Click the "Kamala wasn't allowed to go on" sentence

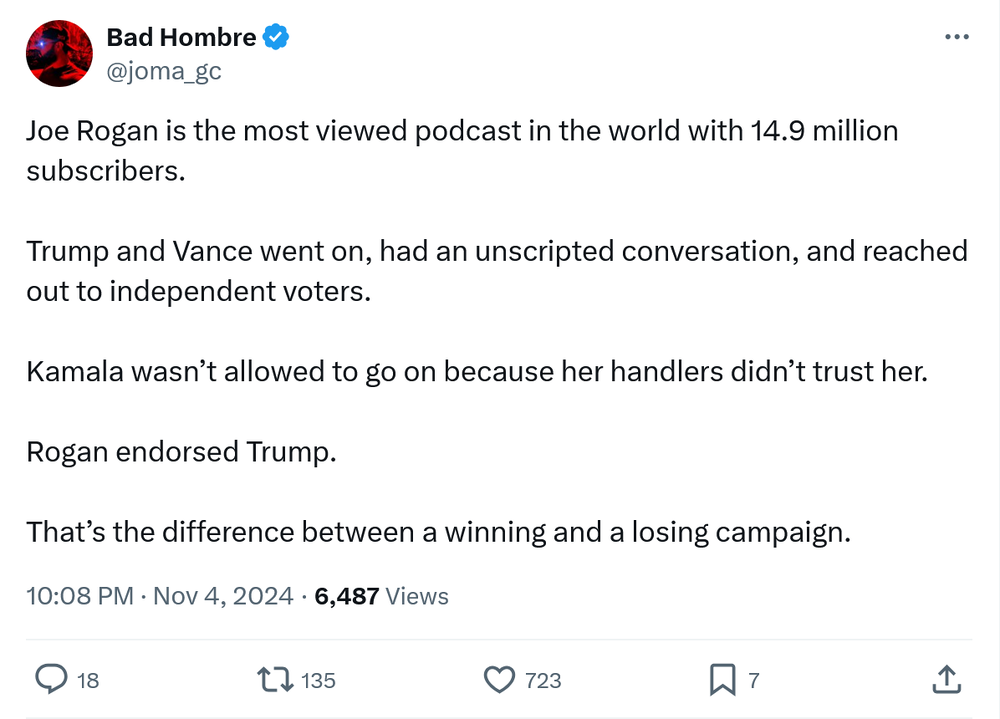pos(477,371)
